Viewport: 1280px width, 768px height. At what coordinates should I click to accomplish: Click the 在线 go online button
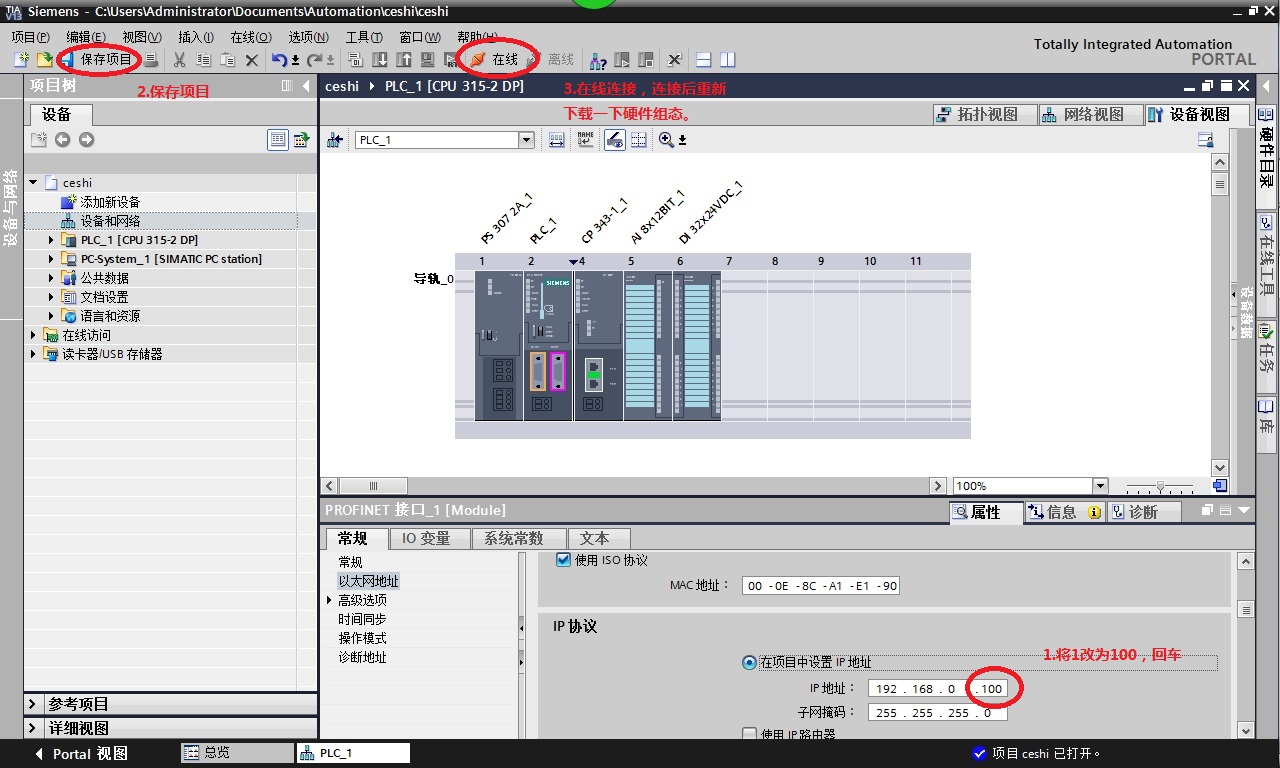[x=496, y=60]
